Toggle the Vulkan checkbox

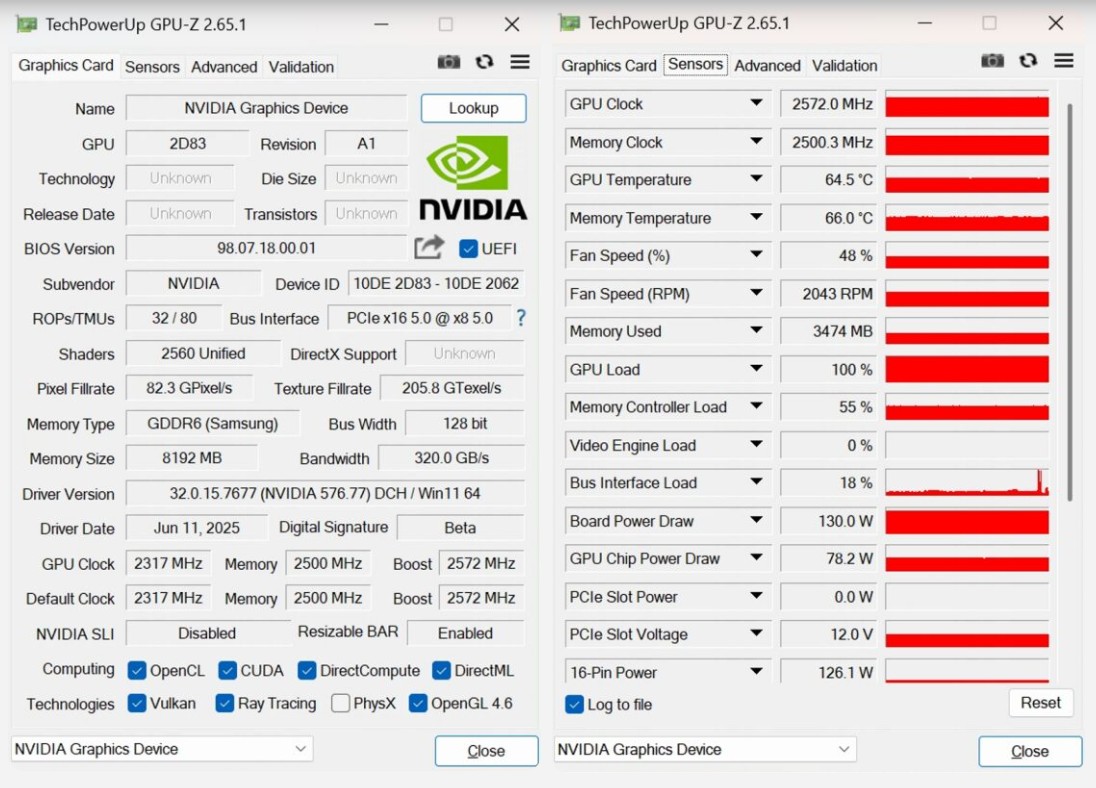click(x=137, y=703)
